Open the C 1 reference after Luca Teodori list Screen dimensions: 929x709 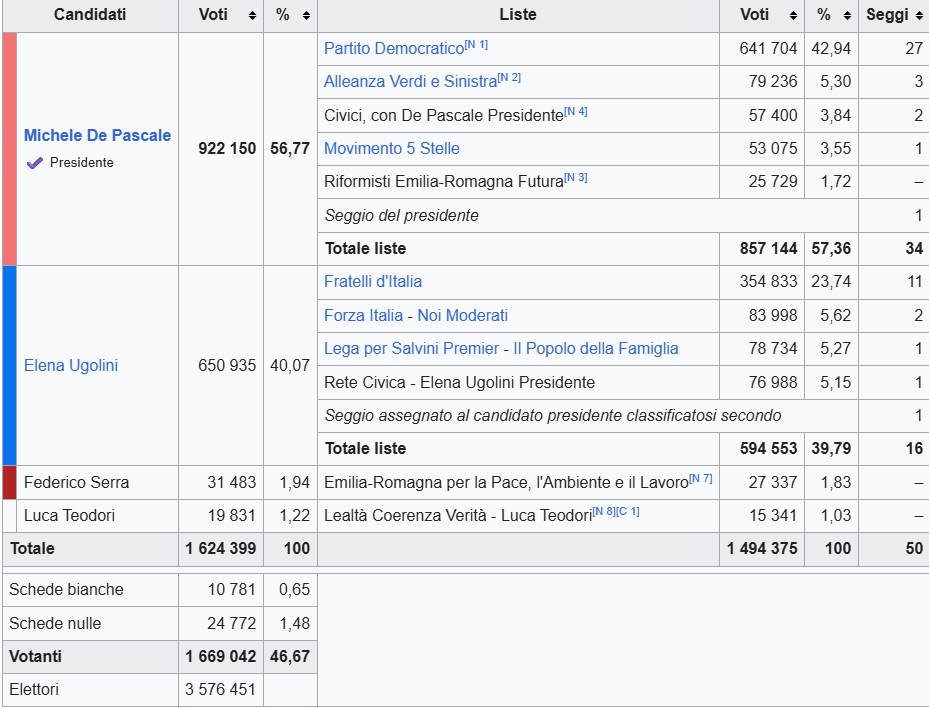click(629, 512)
